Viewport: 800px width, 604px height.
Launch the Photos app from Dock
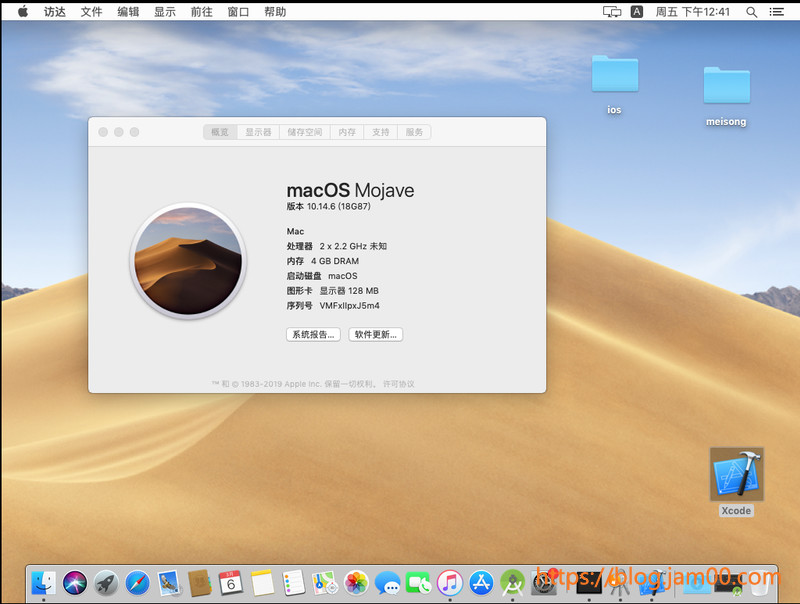pos(355,582)
